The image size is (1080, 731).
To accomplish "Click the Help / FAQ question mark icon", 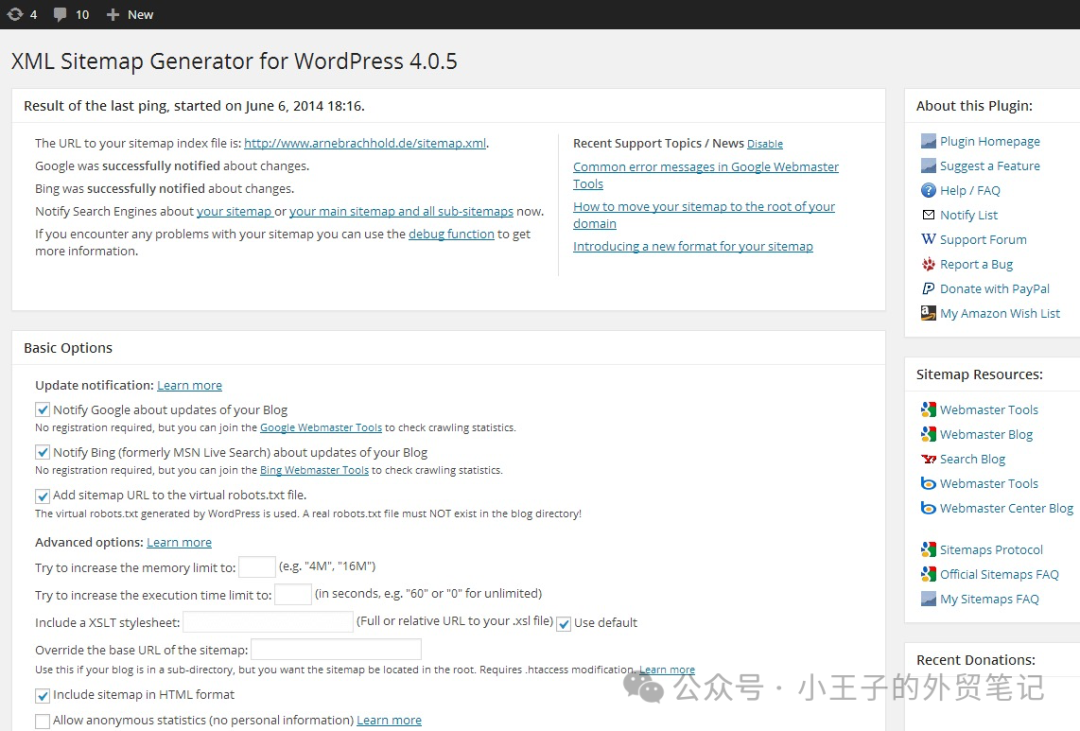I will click(928, 190).
